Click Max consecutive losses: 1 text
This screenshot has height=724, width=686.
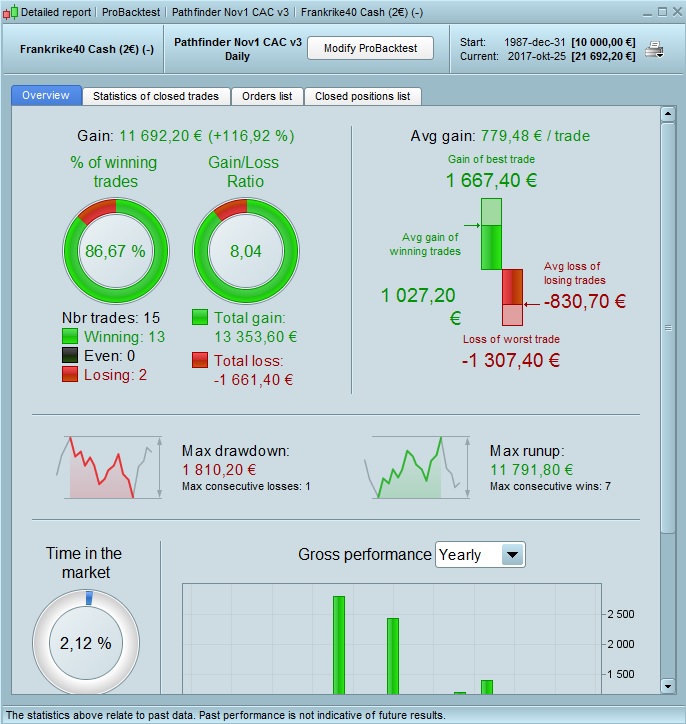[x=246, y=486]
